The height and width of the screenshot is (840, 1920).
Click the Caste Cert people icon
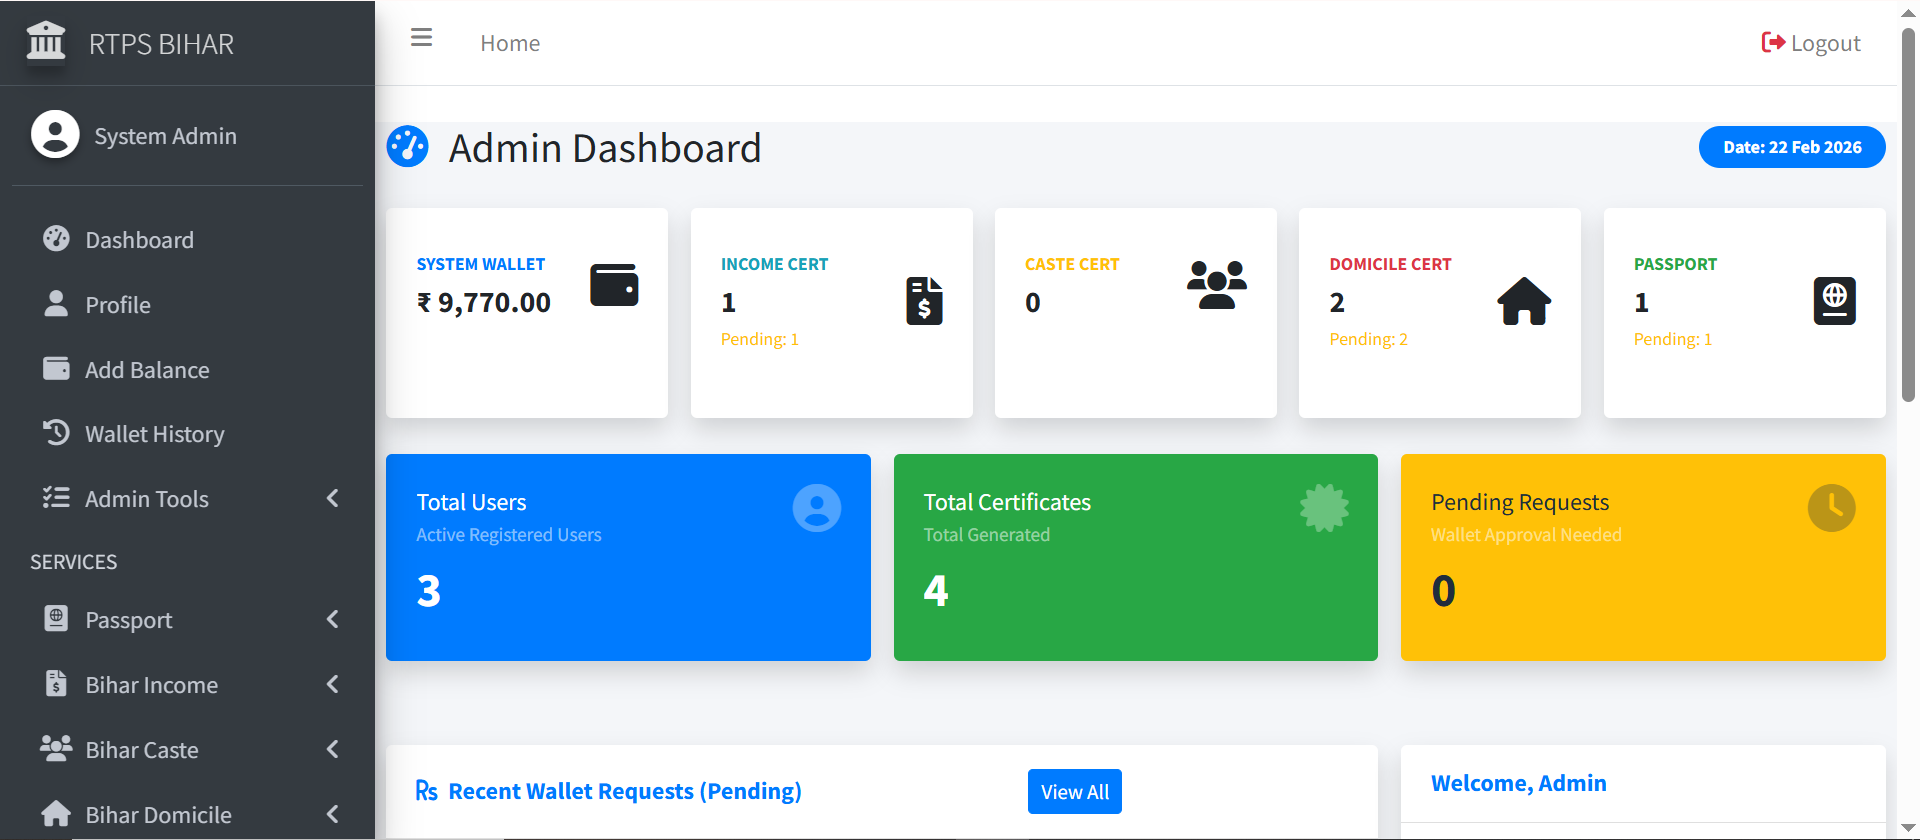point(1216,285)
